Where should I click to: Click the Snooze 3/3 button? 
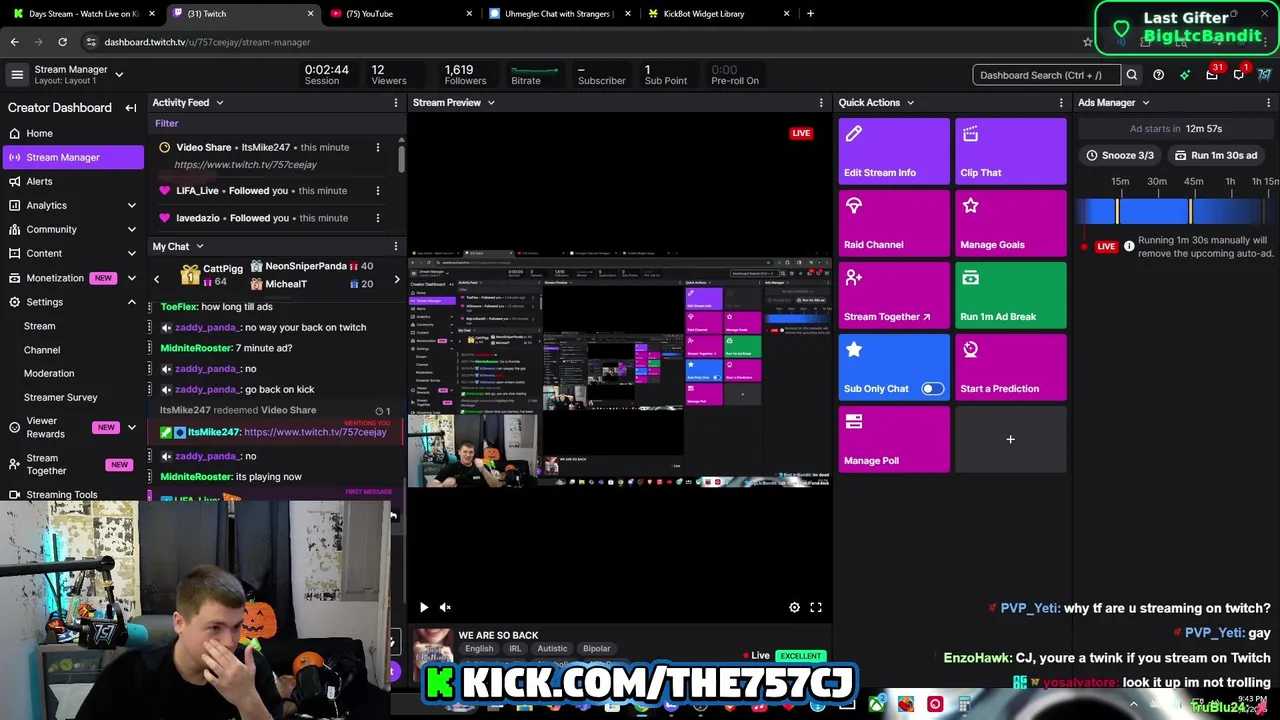click(1120, 156)
